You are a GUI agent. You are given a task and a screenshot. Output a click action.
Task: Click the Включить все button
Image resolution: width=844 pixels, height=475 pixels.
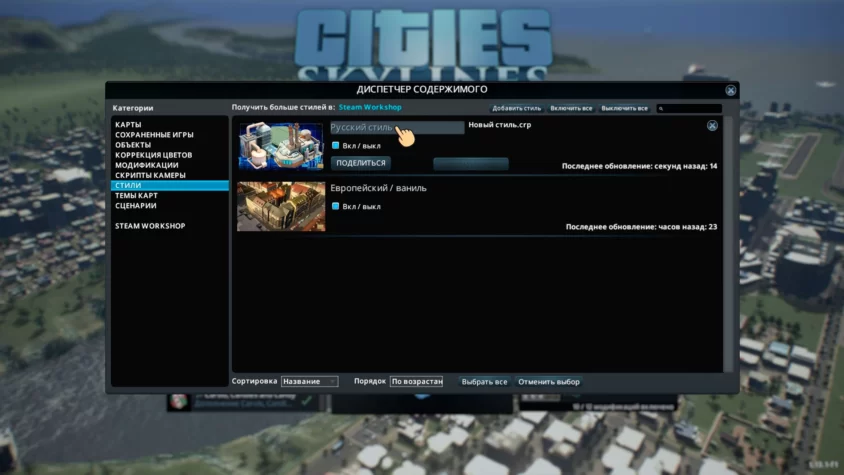[x=571, y=108]
